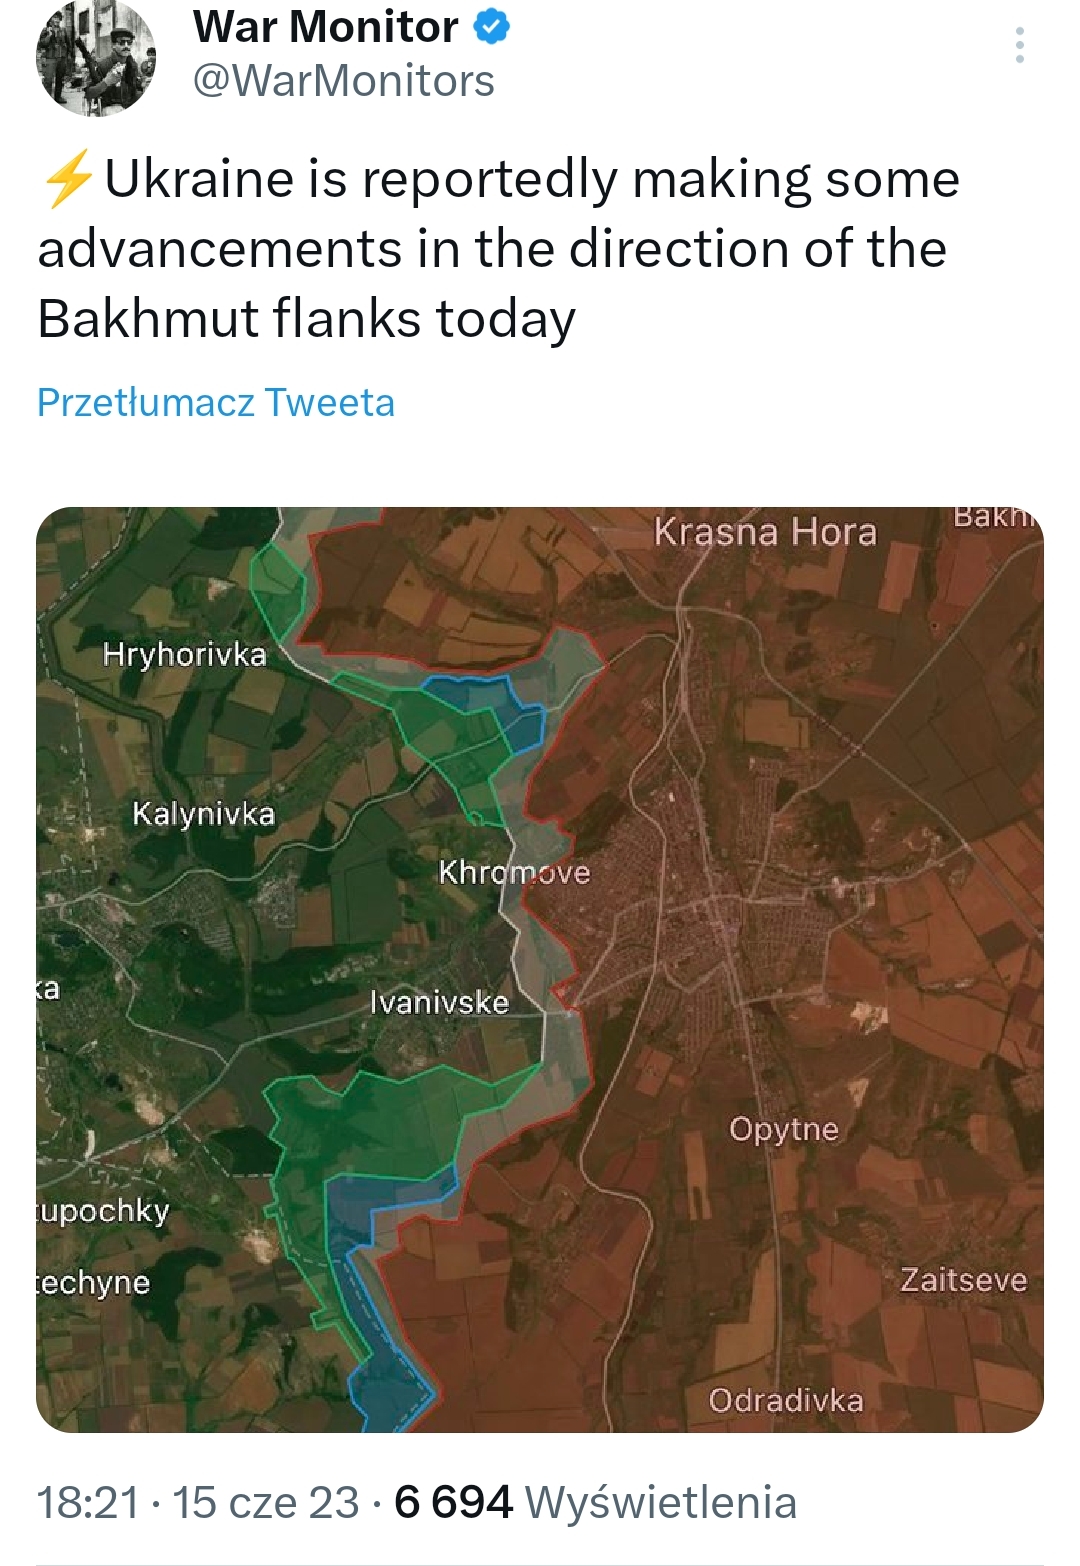This screenshot has height=1566, width=1080.
Task: Click the Kalynivka label on map
Action: point(203,814)
